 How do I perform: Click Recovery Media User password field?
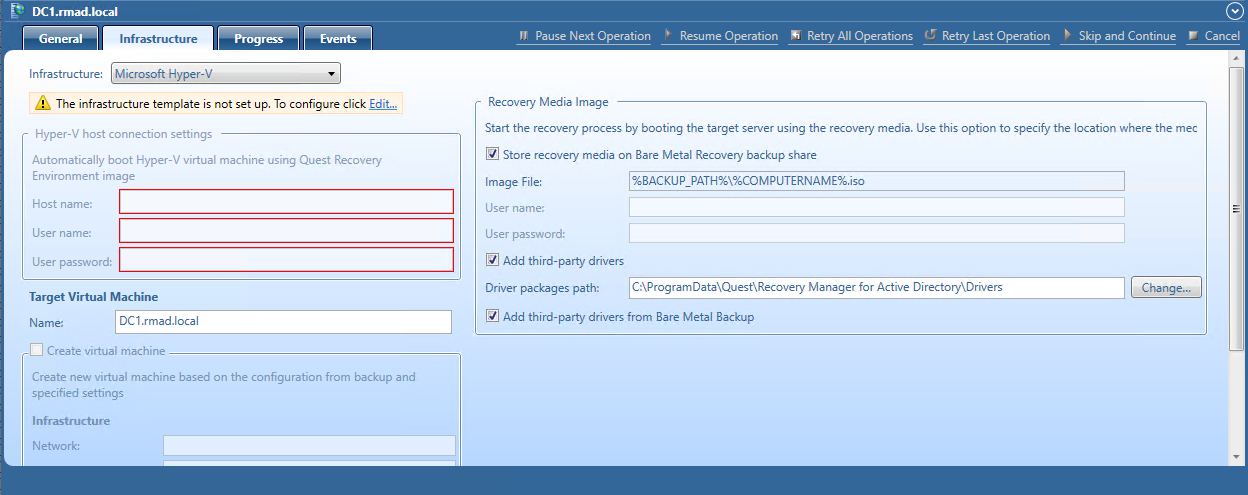tap(877, 233)
